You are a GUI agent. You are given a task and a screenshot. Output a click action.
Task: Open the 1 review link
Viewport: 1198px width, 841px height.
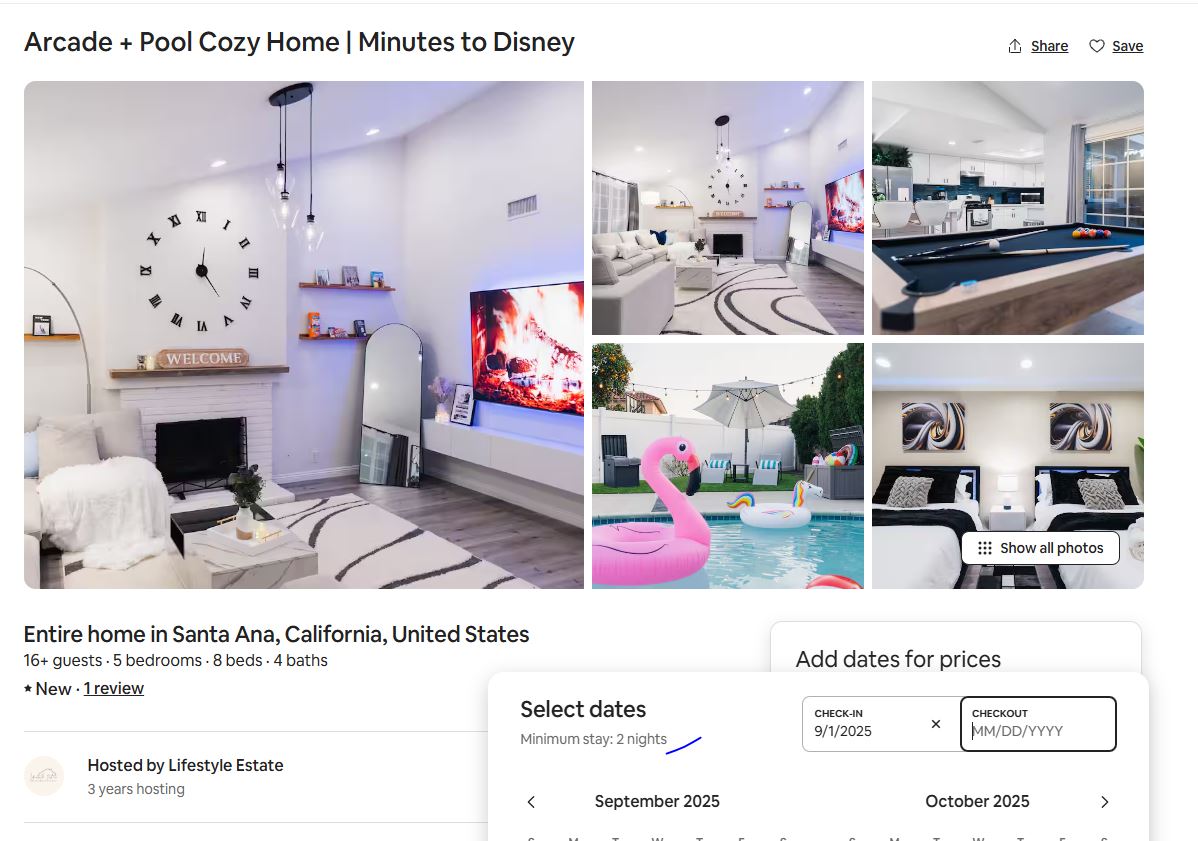(x=114, y=688)
